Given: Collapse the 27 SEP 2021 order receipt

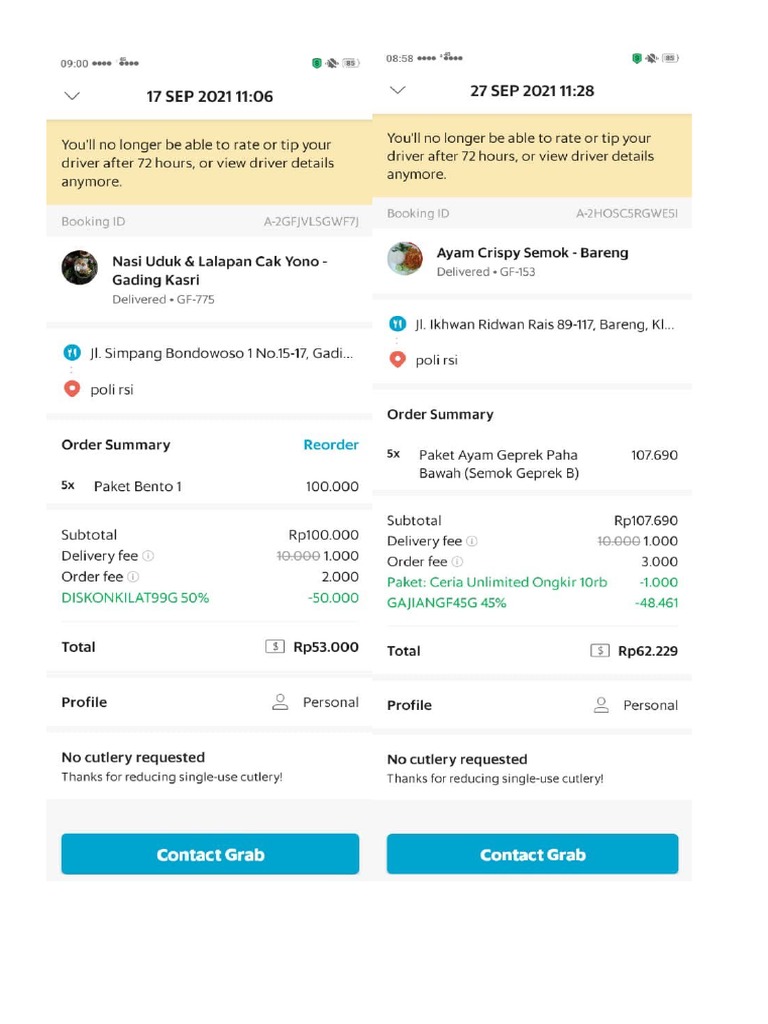Looking at the screenshot, I should pyautogui.click(x=398, y=90).
